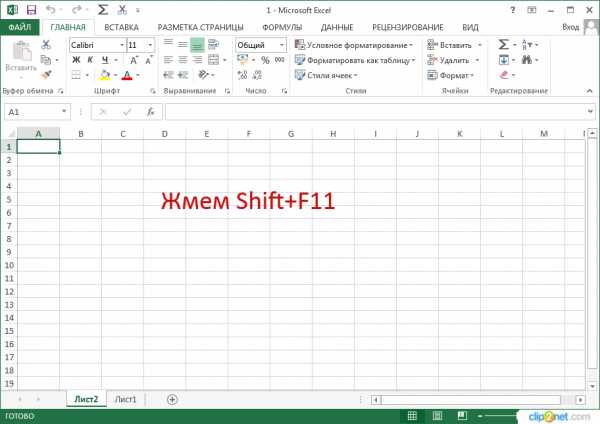Click Вставить cells button in Ячейки group
This screenshot has height=424, width=600.
[450, 45]
